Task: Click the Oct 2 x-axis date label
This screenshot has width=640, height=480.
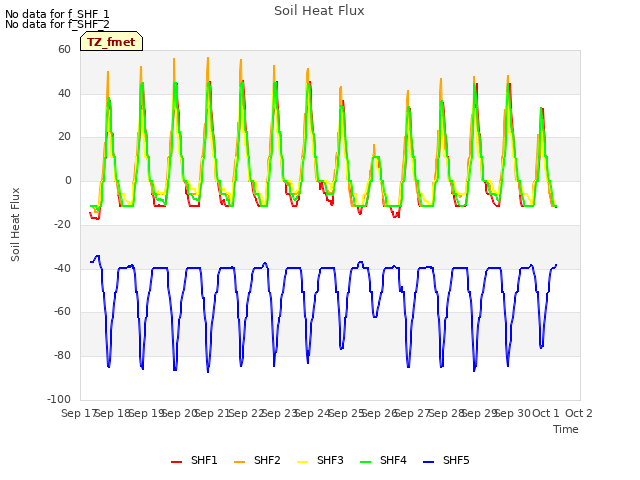Action: click(579, 413)
